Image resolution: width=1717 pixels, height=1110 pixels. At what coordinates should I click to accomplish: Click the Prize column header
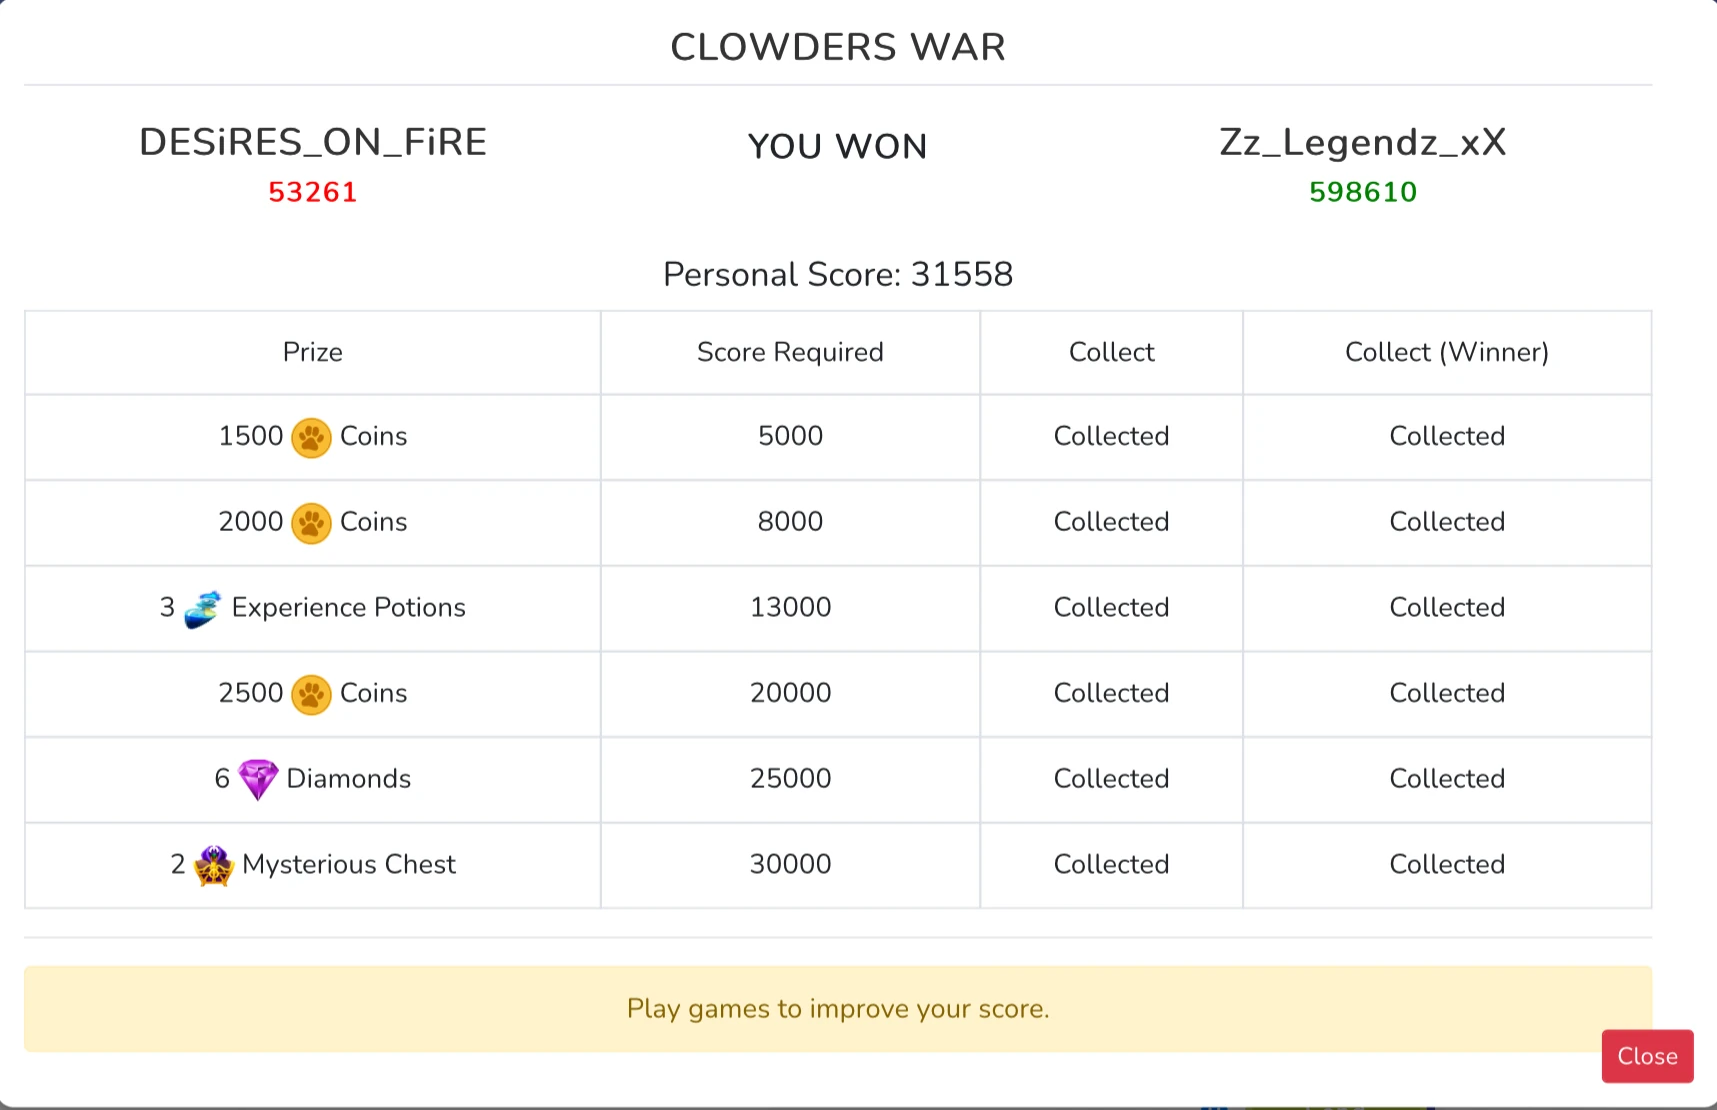313,352
